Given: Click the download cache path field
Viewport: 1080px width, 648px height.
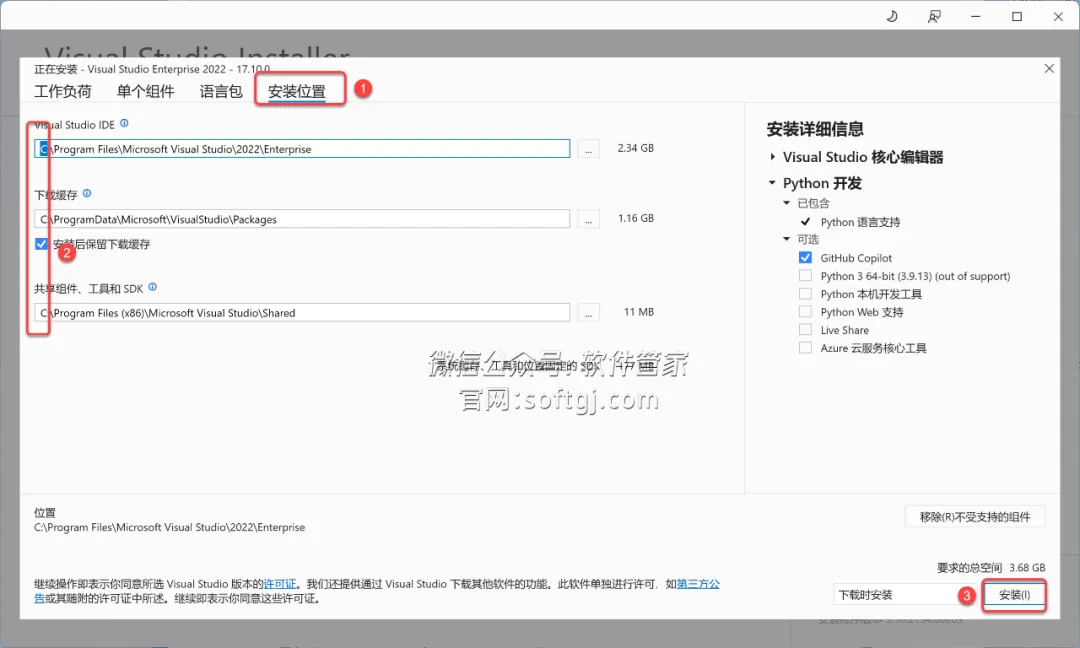Looking at the screenshot, I should [x=302, y=219].
